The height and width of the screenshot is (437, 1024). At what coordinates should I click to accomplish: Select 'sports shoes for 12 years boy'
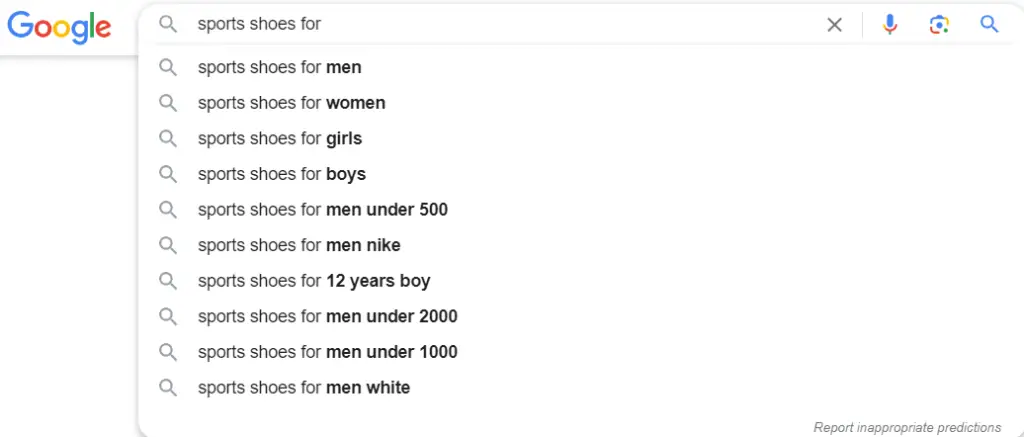pos(314,281)
